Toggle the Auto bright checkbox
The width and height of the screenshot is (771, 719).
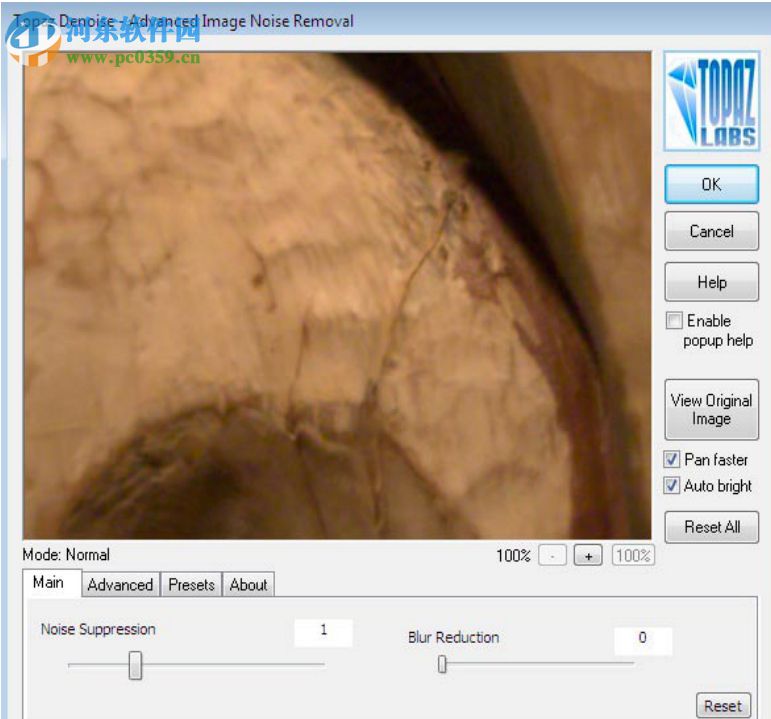(672, 485)
